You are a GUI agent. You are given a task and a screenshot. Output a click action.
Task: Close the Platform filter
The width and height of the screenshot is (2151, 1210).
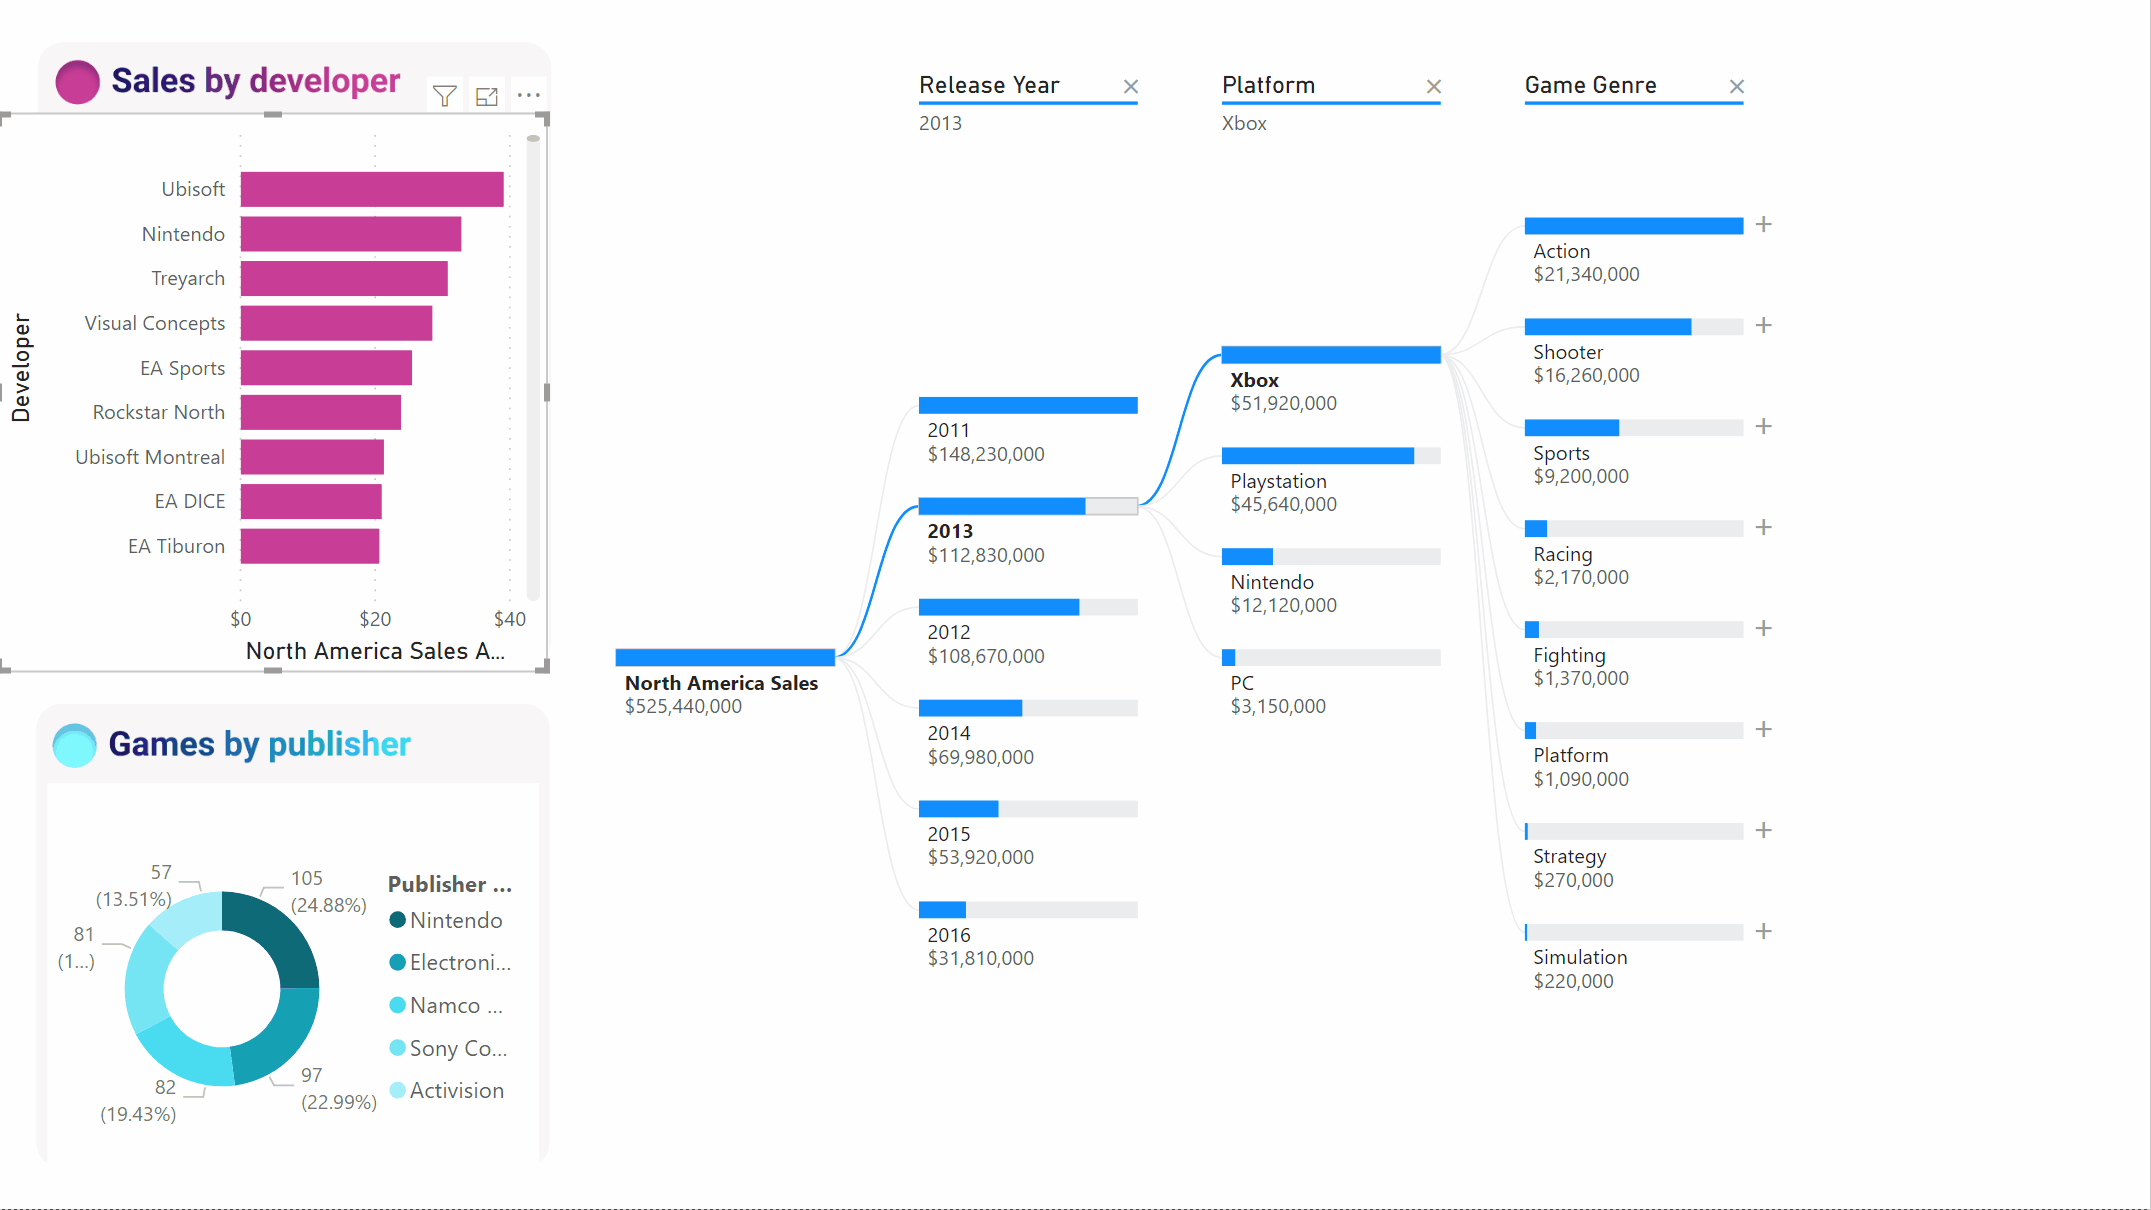[1433, 84]
